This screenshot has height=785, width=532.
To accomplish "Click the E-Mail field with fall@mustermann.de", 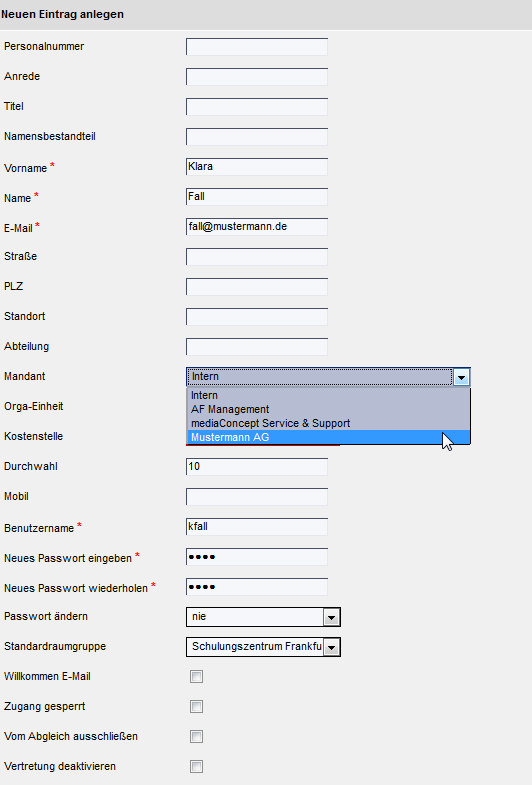I will point(257,227).
